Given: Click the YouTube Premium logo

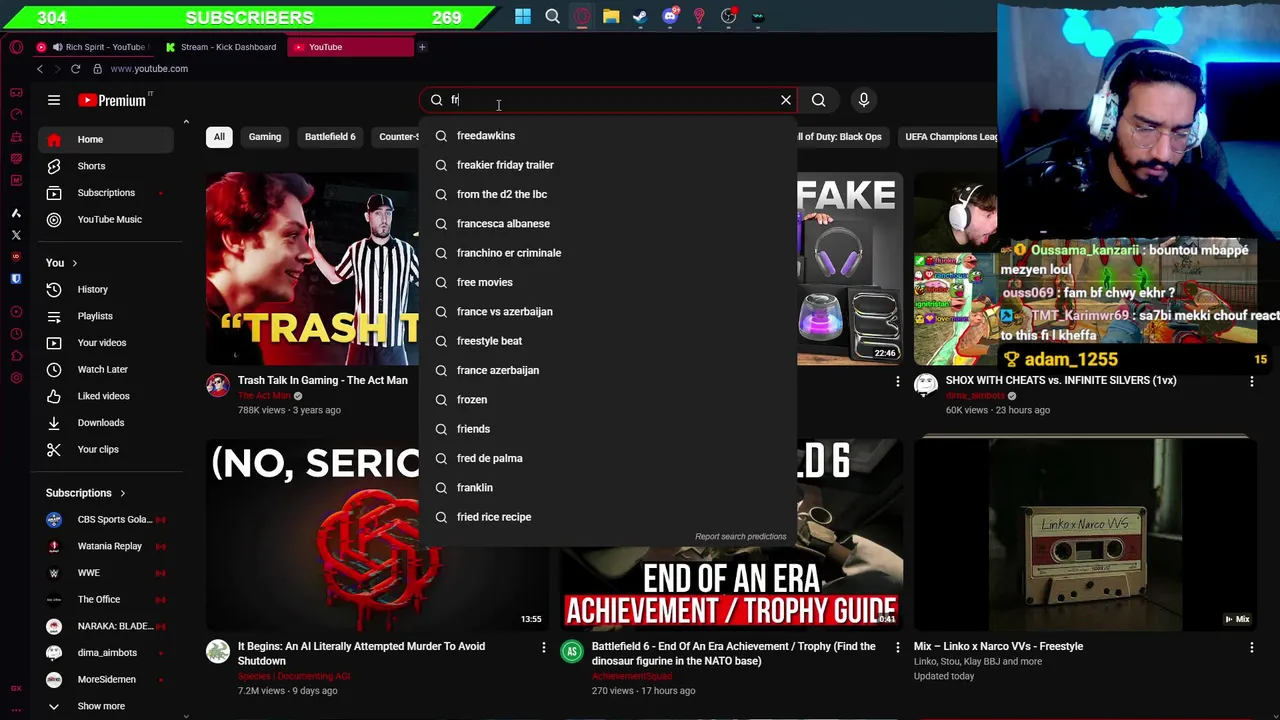Looking at the screenshot, I should 115,100.
